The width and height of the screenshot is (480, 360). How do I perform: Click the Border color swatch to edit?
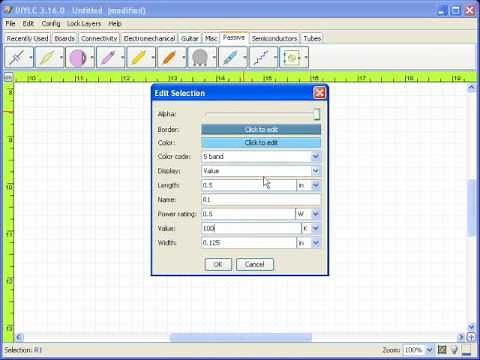pos(261,129)
